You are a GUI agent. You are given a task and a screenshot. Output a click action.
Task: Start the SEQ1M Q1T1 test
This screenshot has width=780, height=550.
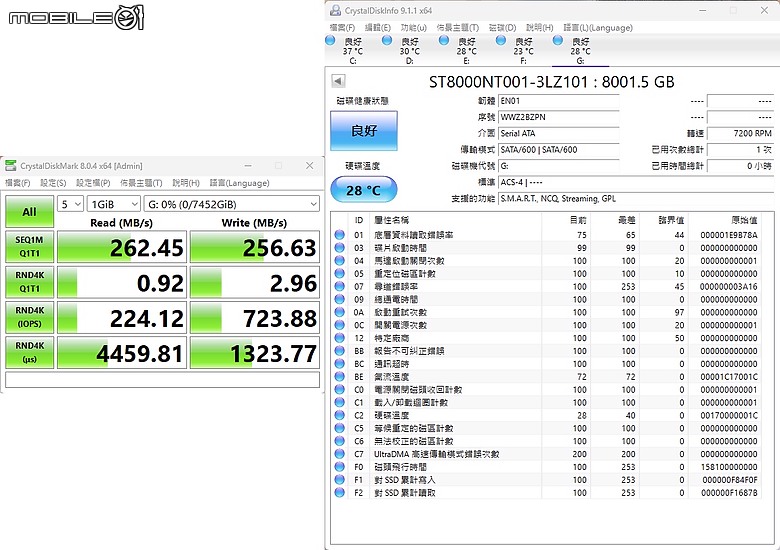[29, 247]
